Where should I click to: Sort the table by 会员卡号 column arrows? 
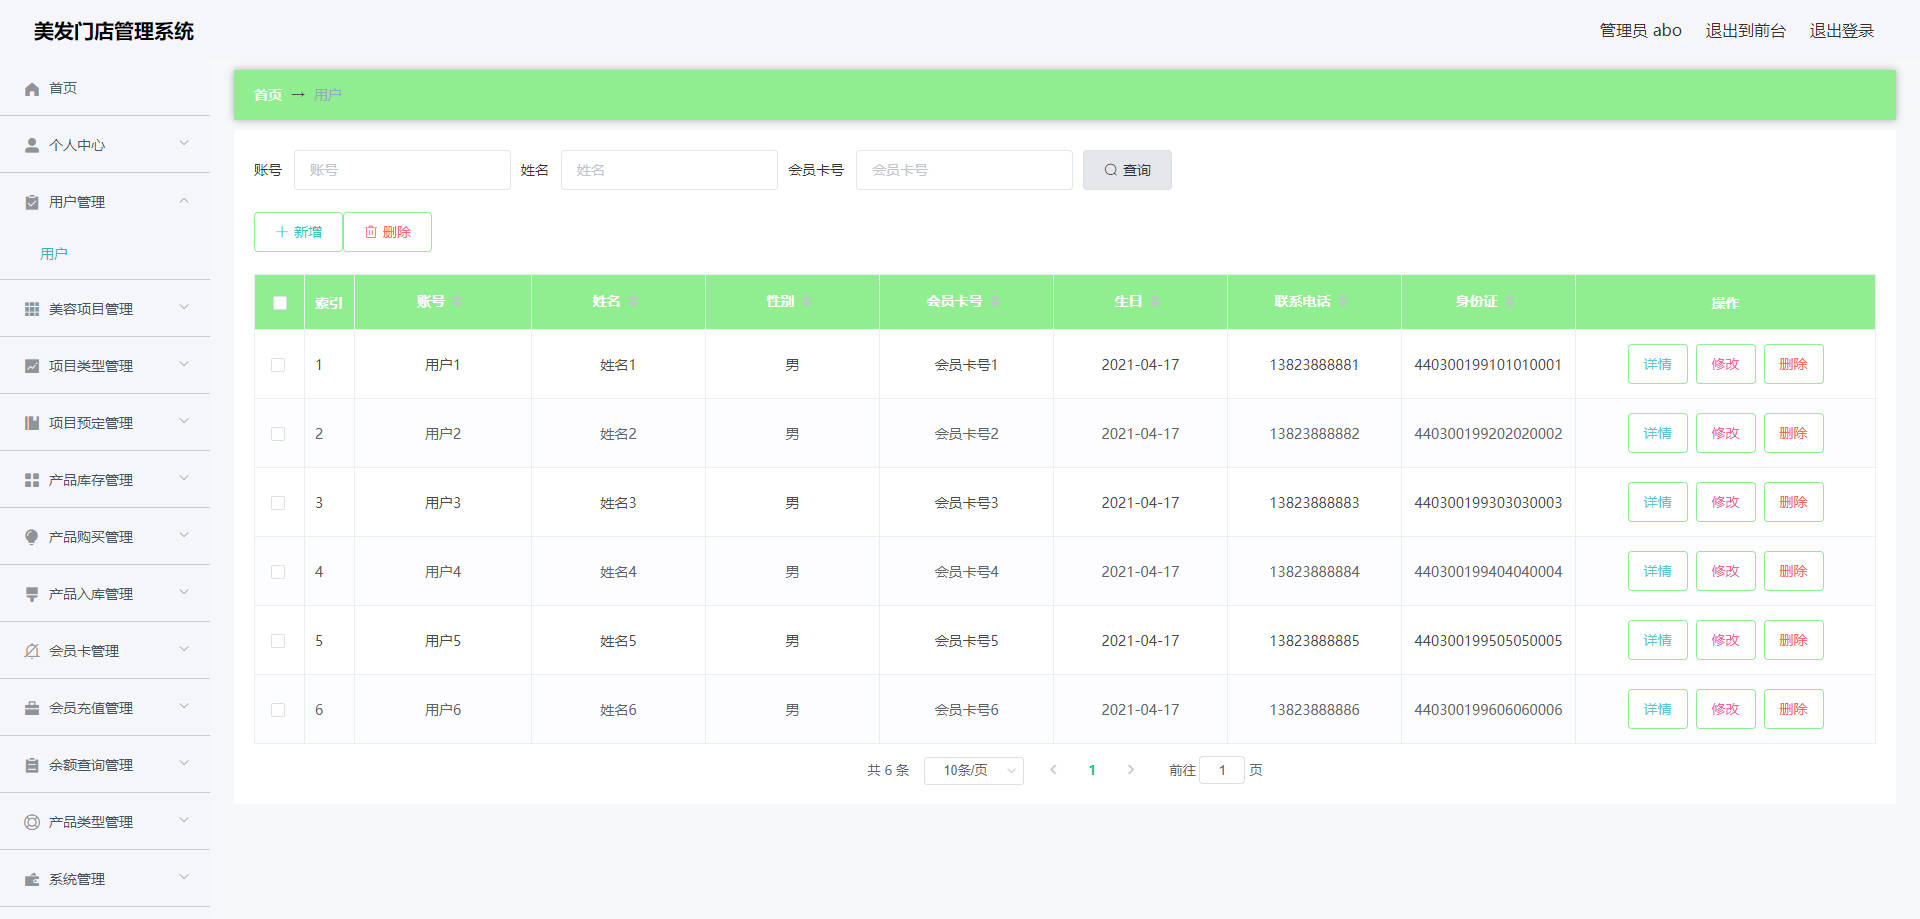point(995,302)
